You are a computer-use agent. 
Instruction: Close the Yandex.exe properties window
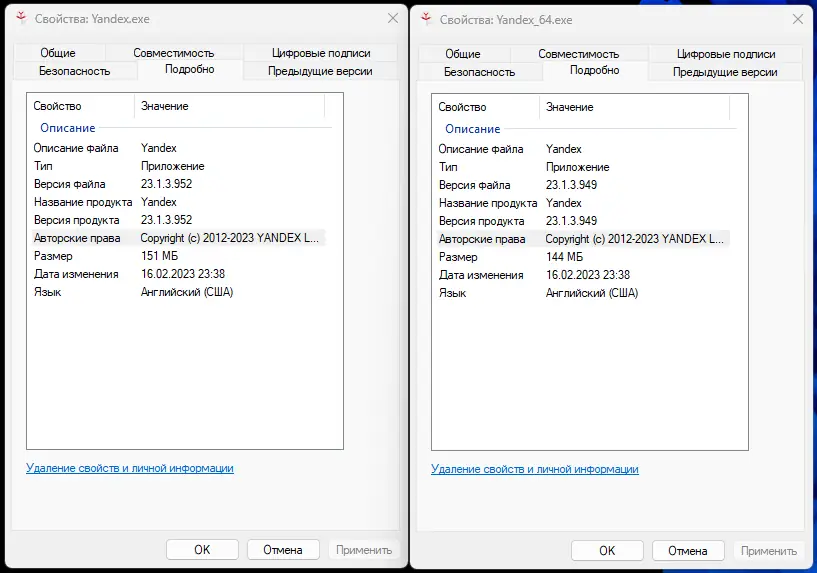(x=392, y=19)
